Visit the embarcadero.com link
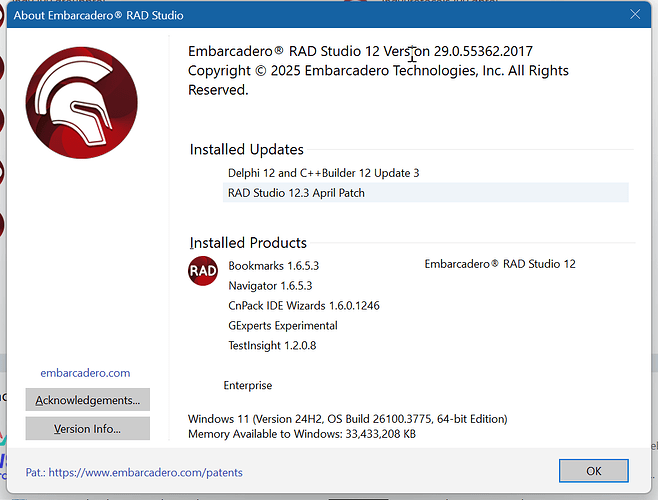Screen dimensions: 658x500 coord(85,373)
